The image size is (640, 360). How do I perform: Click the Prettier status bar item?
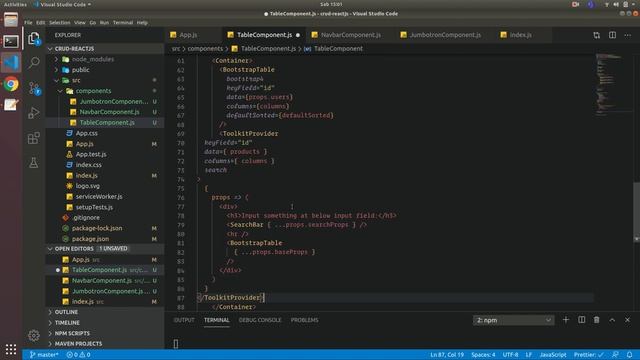pos(589,355)
